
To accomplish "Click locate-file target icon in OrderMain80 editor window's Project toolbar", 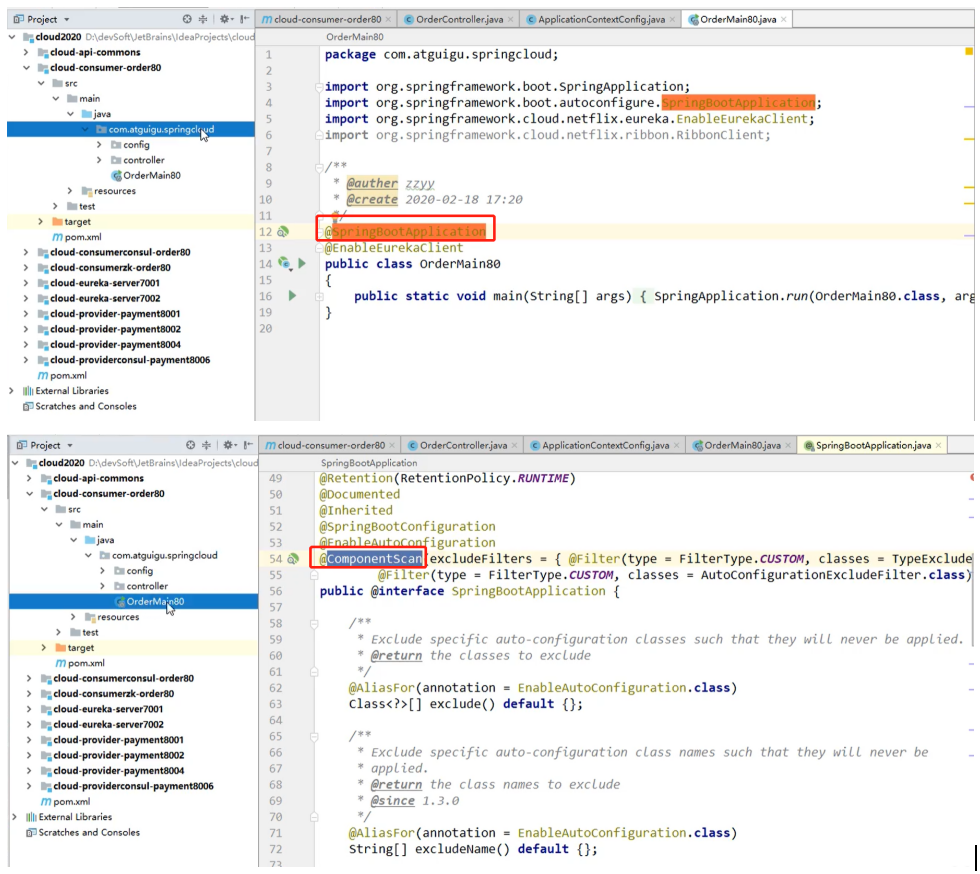I will point(186,19).
